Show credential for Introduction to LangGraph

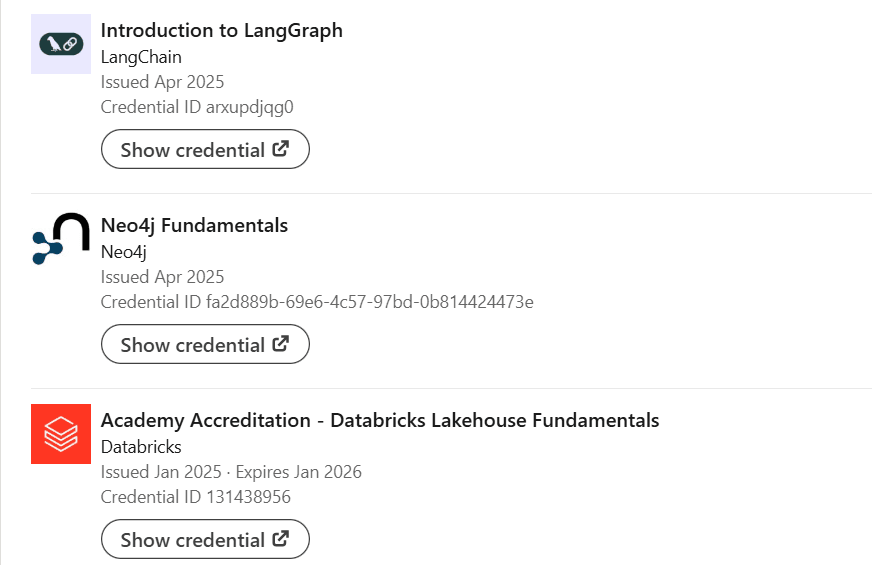point(205,150)
